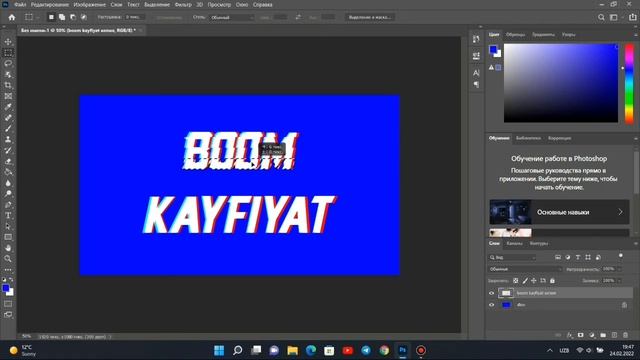Add a layer mask

[x=580, y=335]
